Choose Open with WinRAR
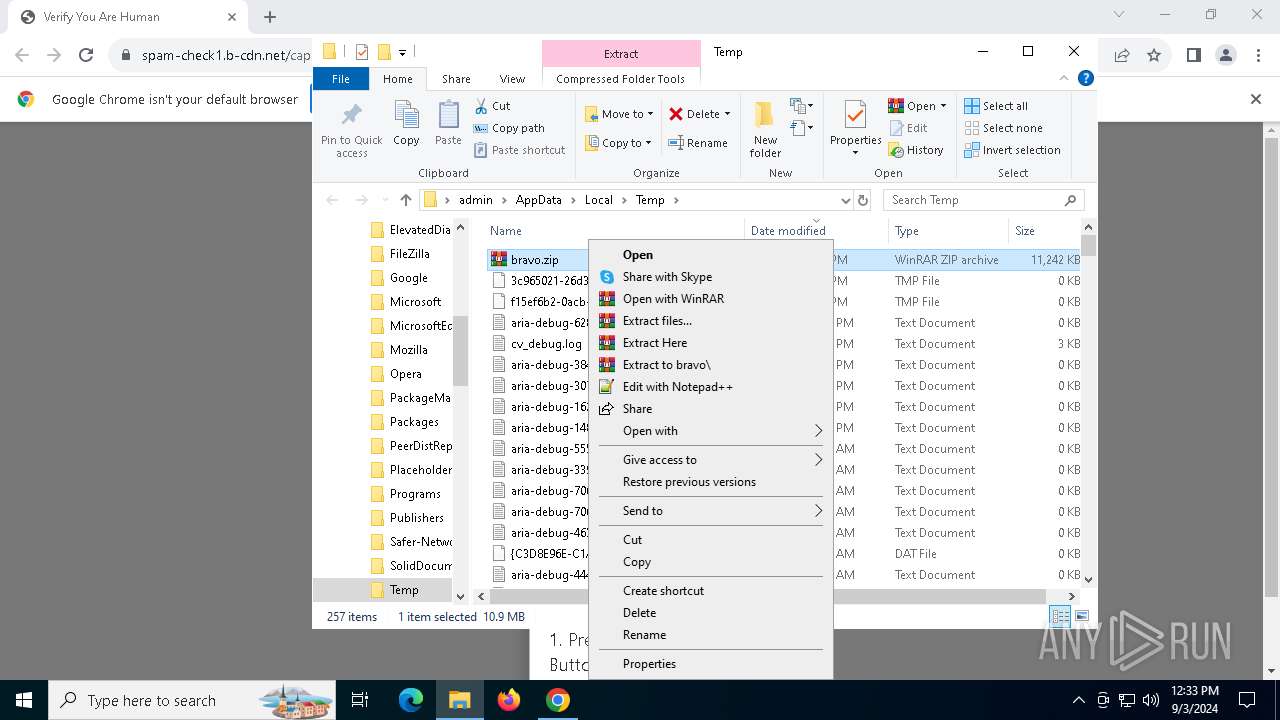 tap(711, 299)
